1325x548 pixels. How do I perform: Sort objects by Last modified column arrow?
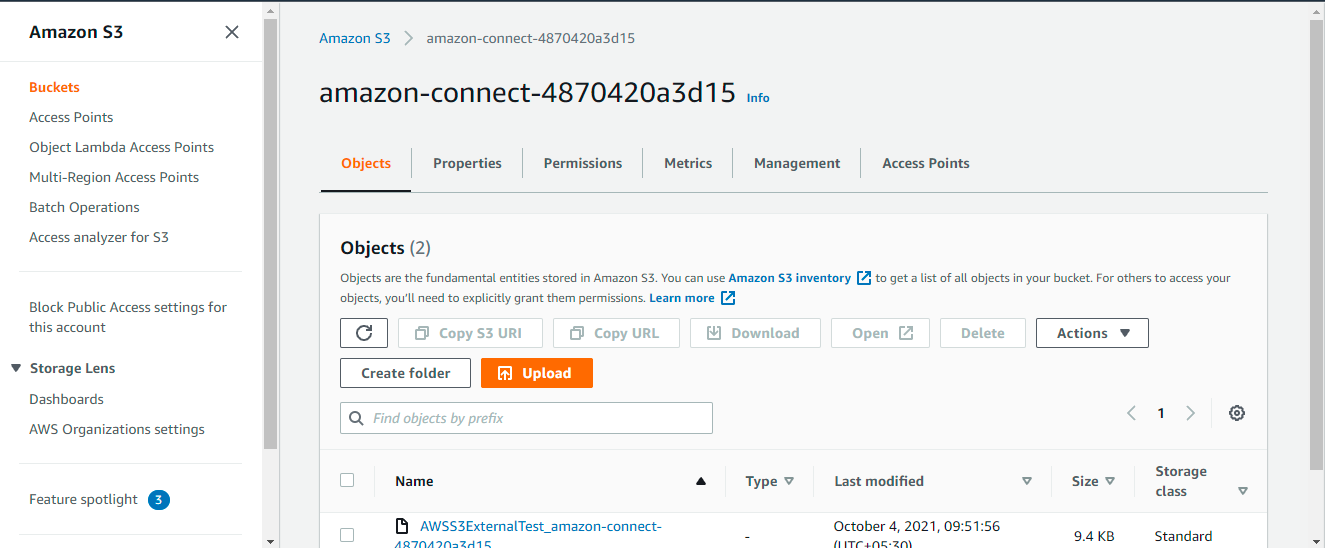click(1026, 481)
